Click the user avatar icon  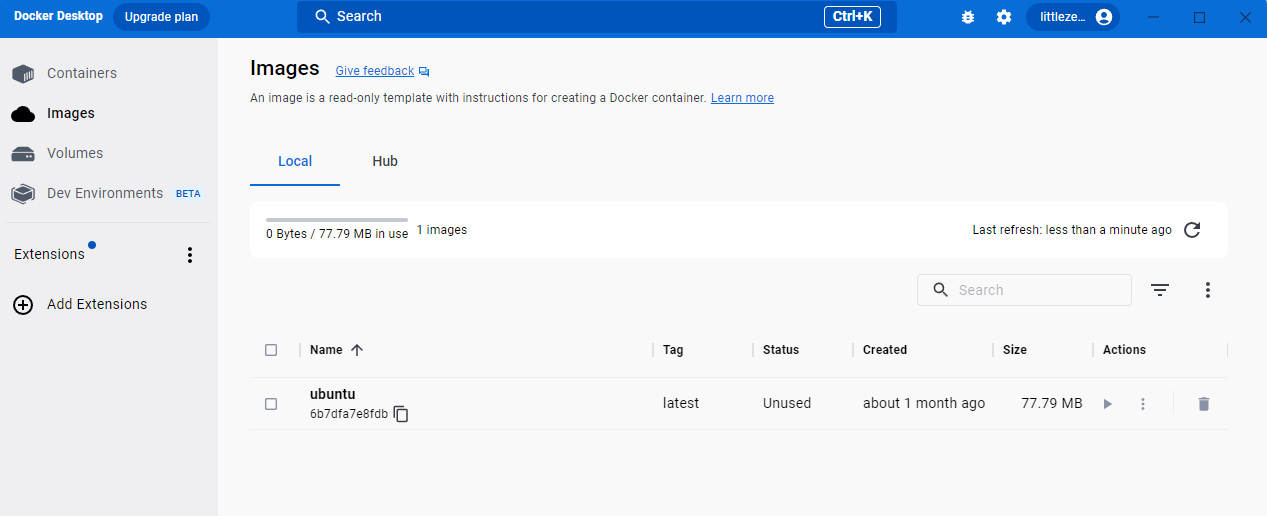(x=1104, y=17)
